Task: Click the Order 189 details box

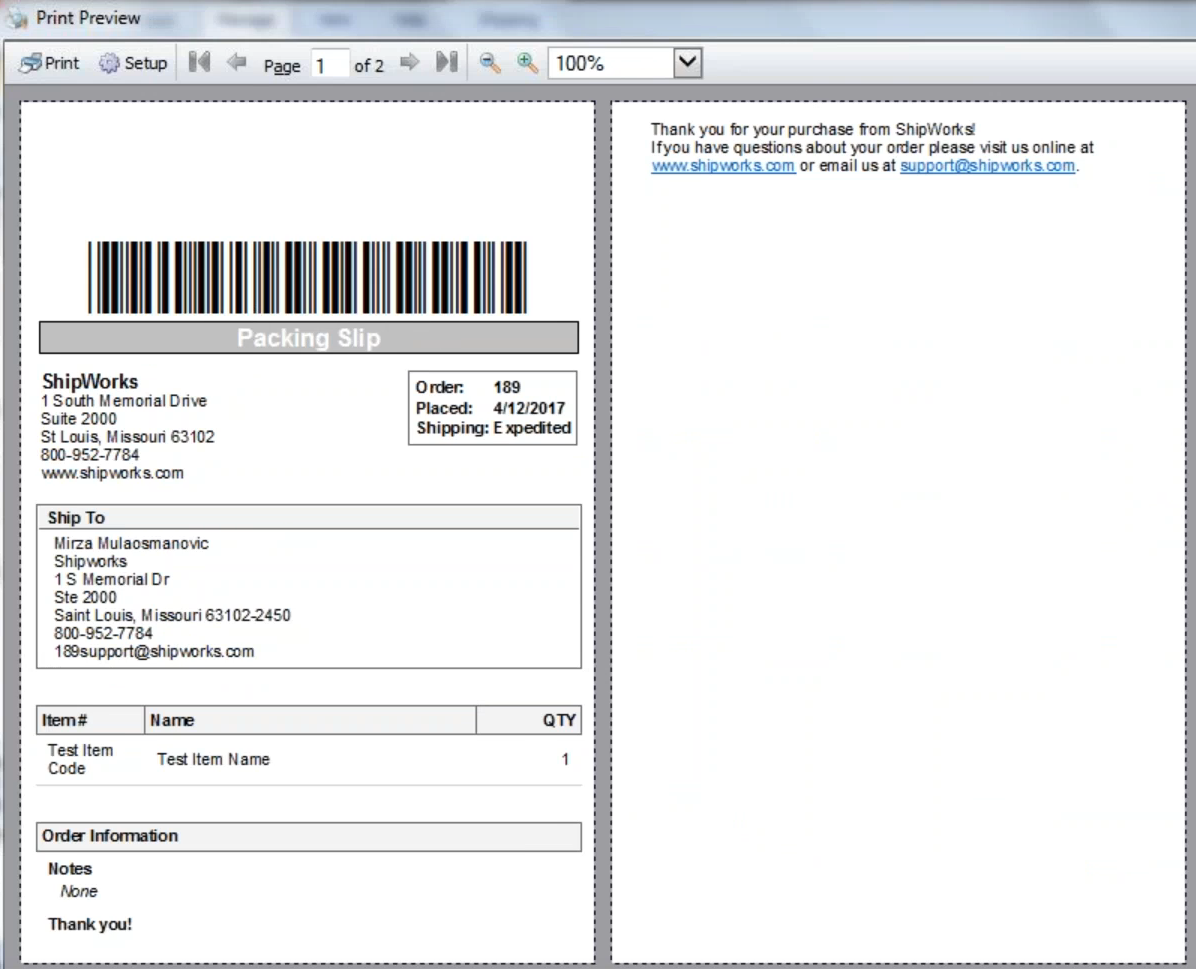Action: pos(492,407)
